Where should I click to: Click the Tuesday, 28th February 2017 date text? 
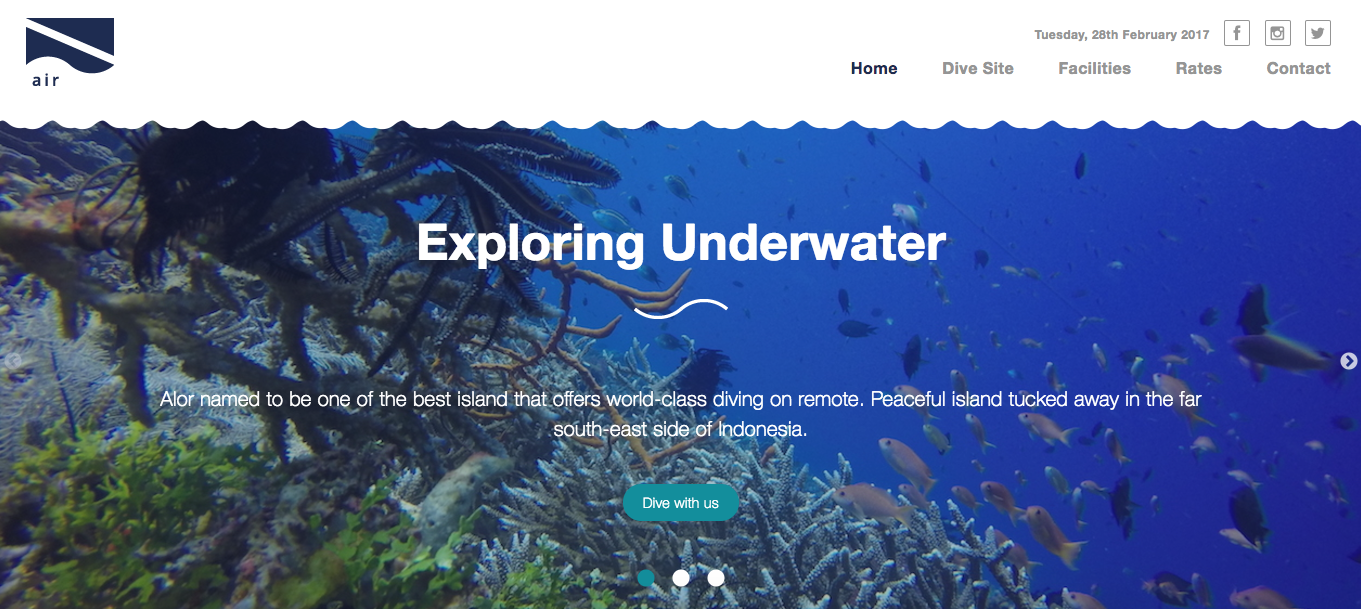coord(1122,35)
